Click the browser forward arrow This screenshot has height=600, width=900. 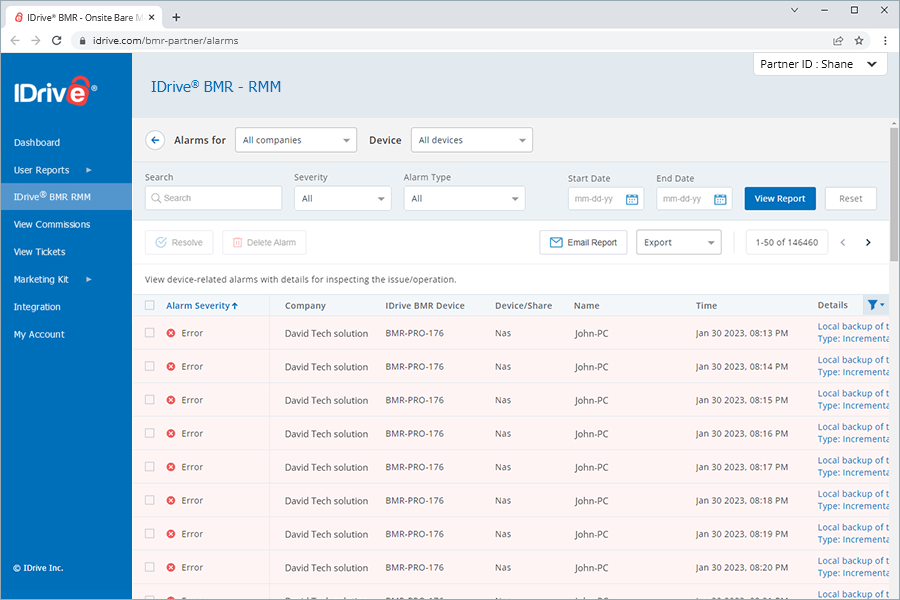(x=36, y=40)
